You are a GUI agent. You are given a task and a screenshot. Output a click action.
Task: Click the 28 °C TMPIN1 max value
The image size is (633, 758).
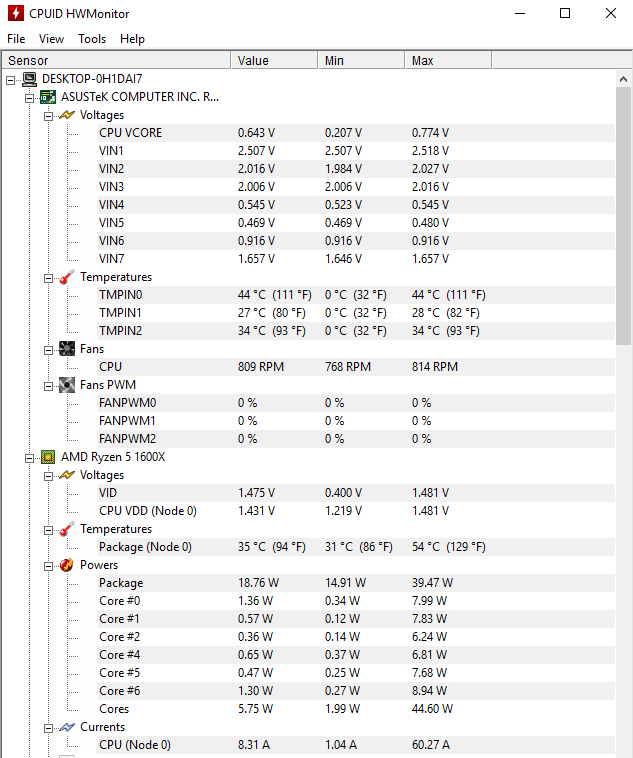coord(445,313)
